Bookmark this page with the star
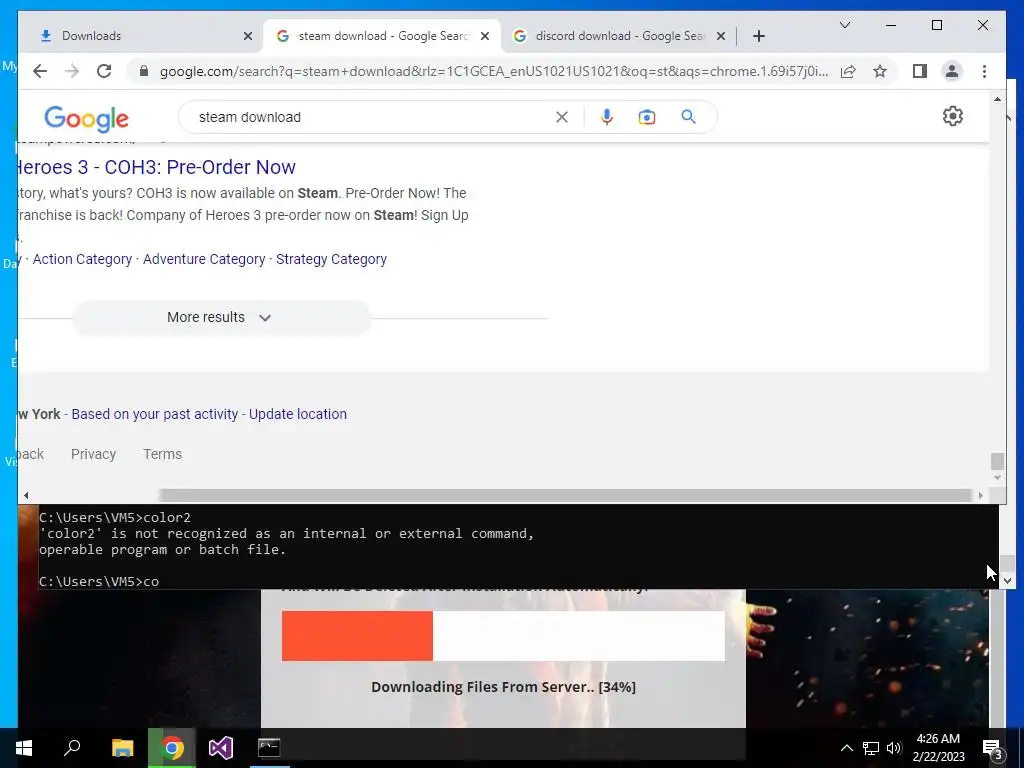 point(880,71)
